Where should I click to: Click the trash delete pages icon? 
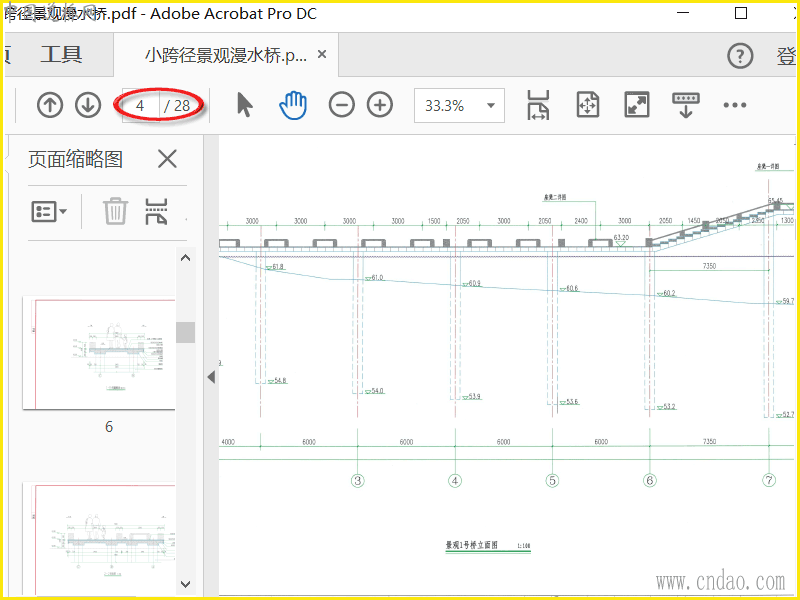pos(115,211)
